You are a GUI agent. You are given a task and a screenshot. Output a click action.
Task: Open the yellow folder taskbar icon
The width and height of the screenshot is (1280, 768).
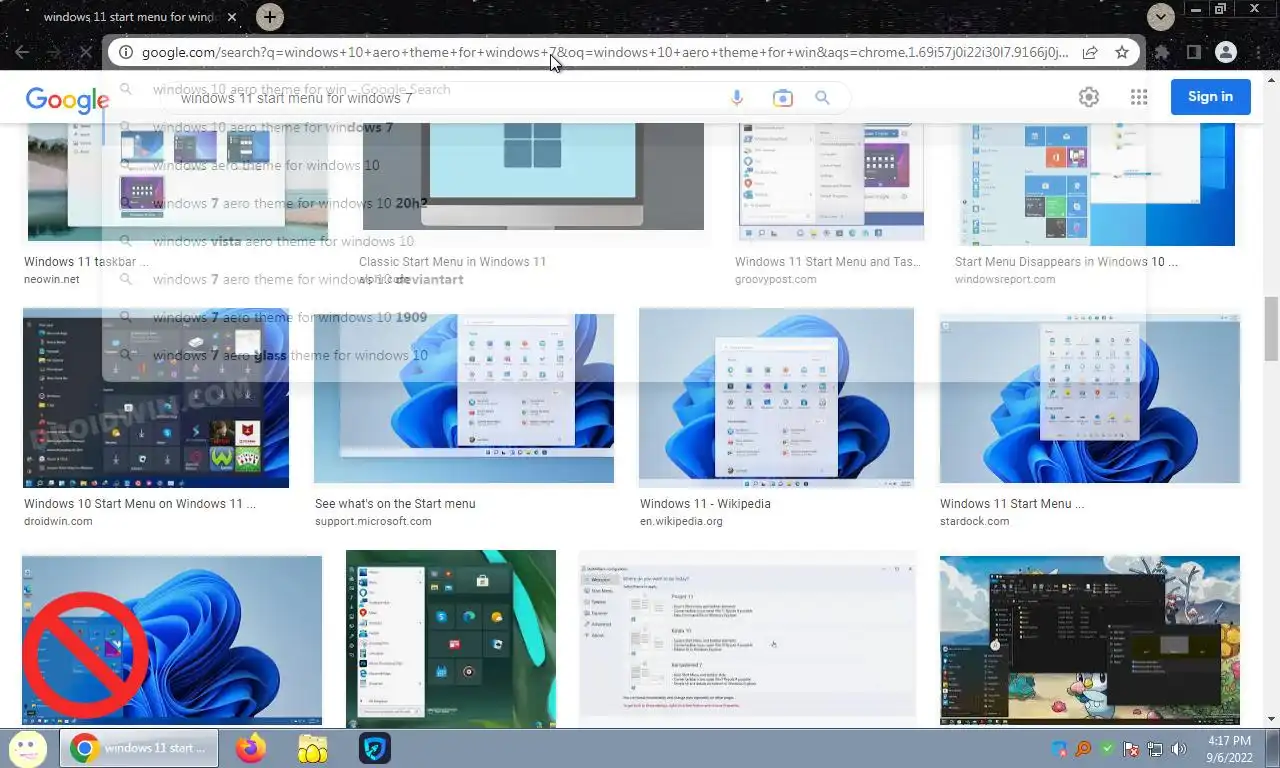pyautogui.click(x=313, y=748)
